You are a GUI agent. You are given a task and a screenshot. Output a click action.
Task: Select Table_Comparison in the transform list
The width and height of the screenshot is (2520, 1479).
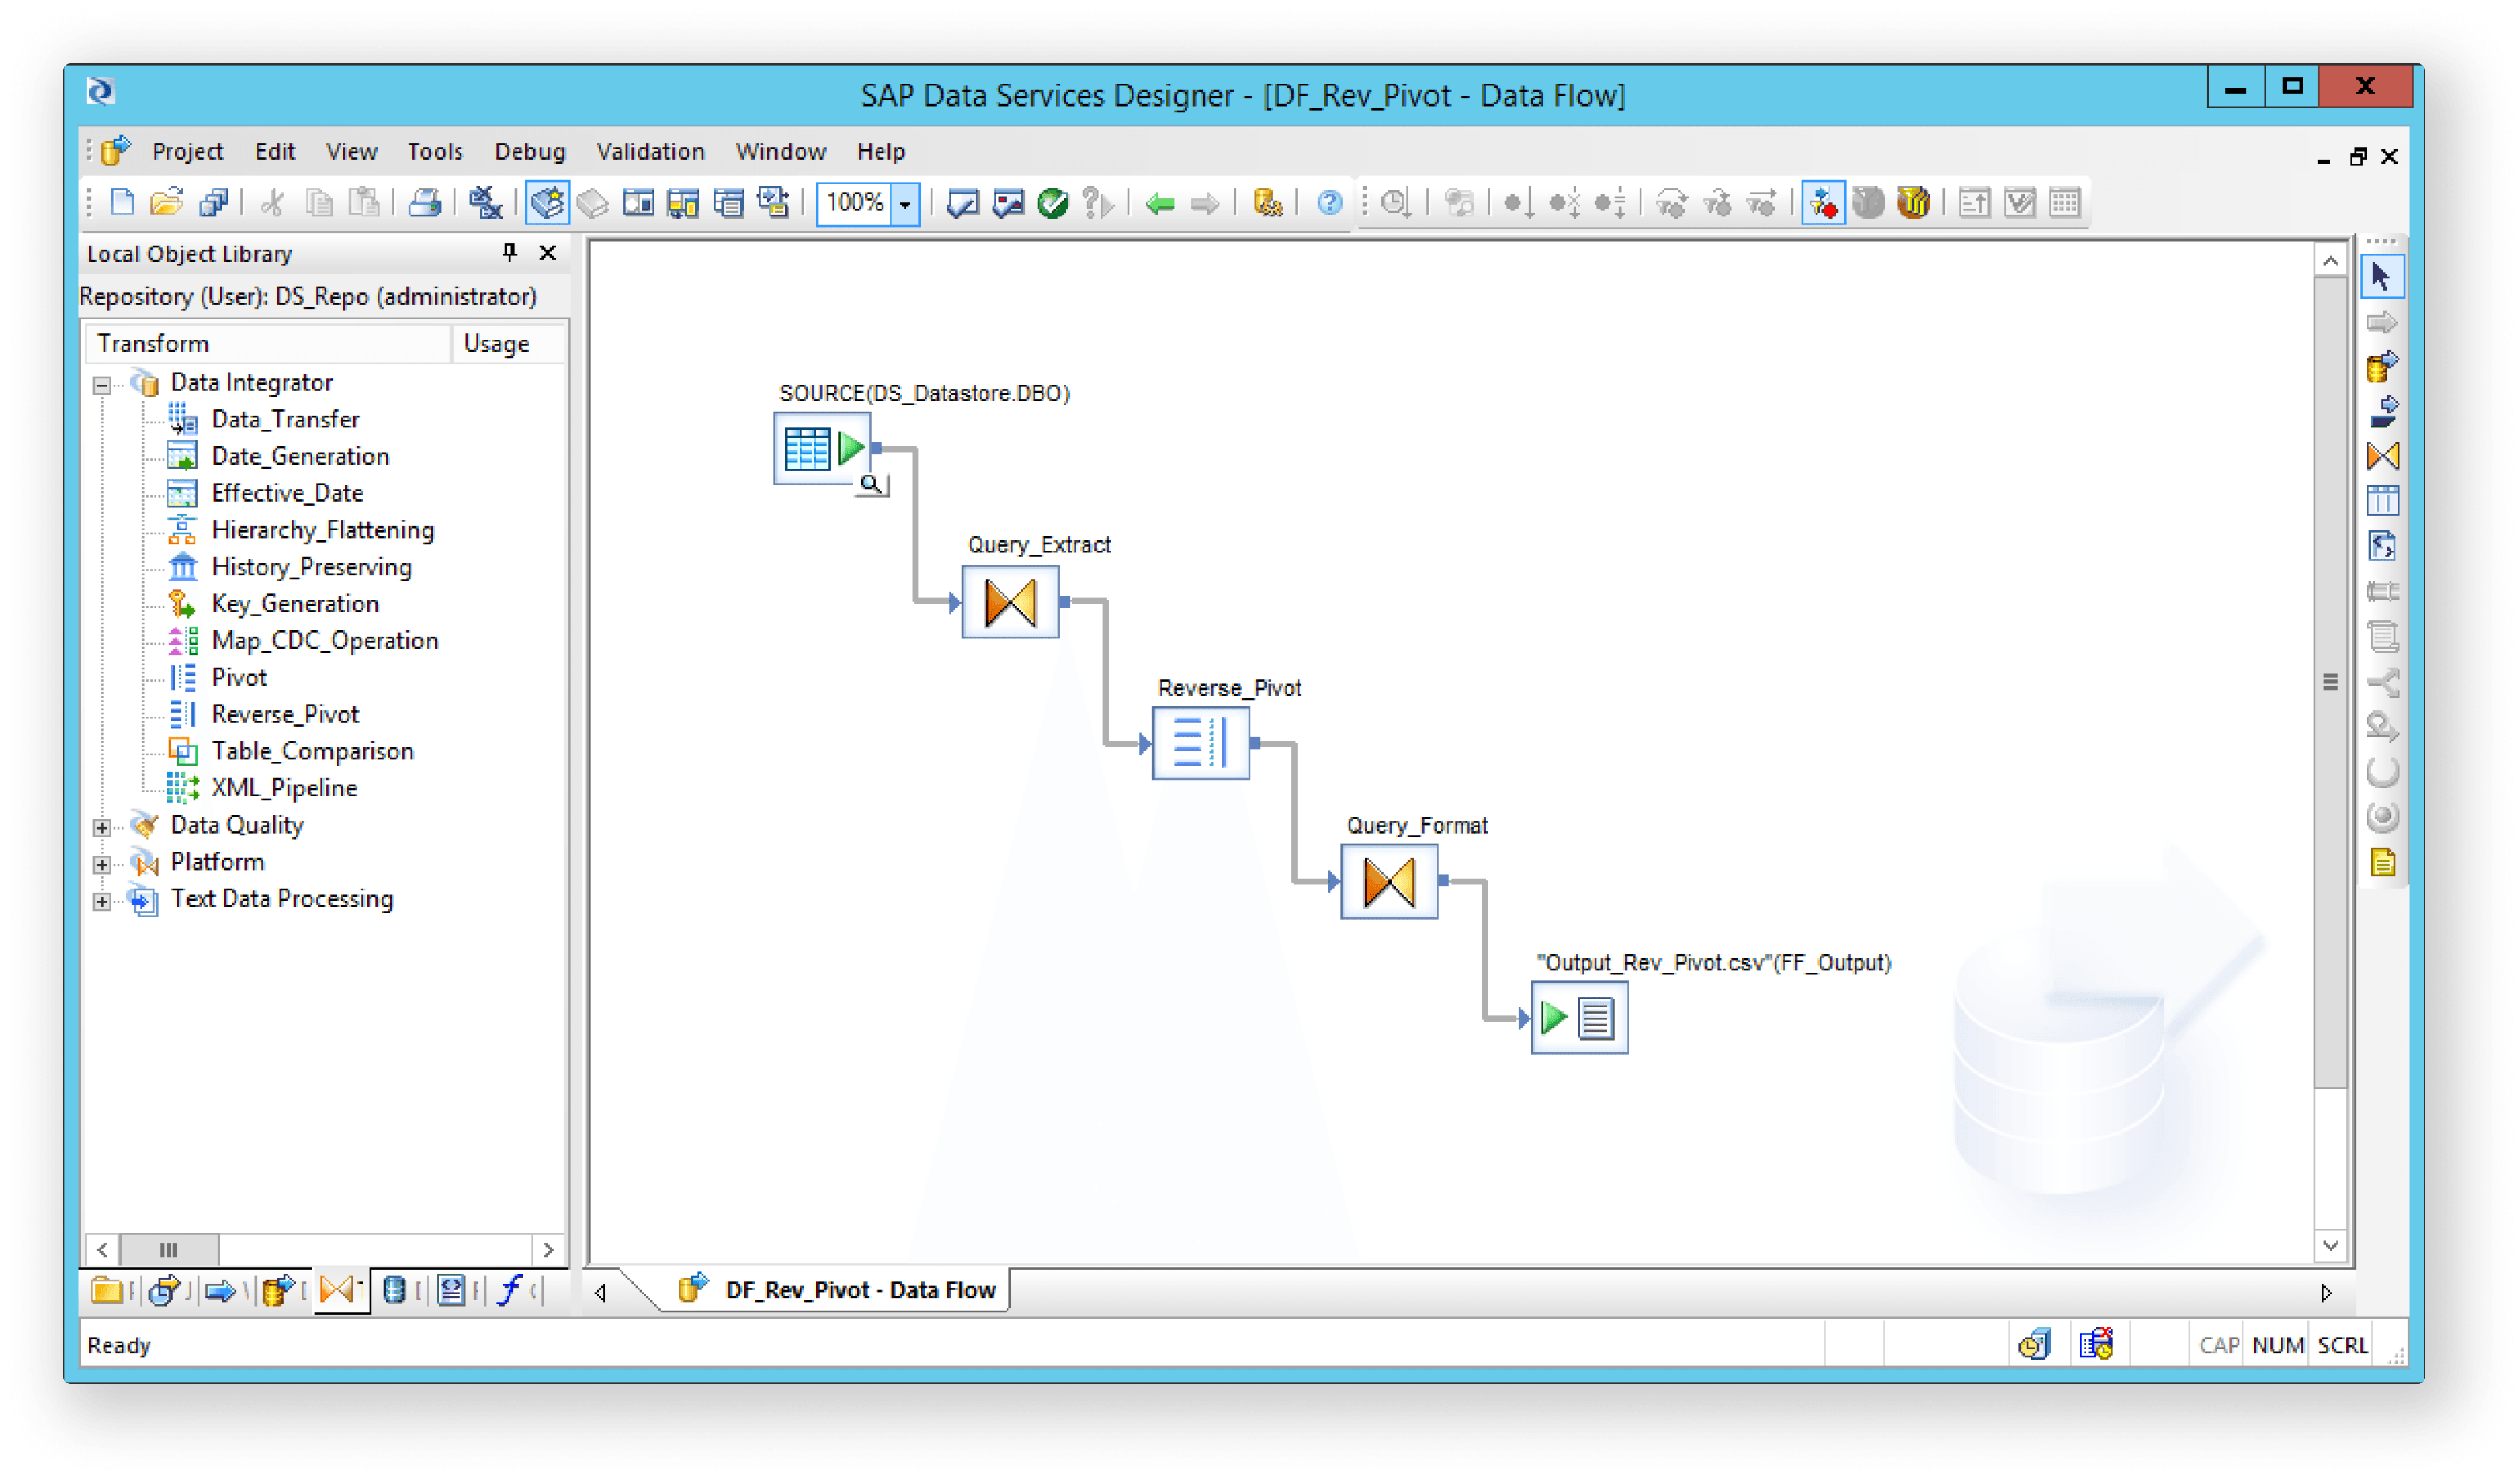click(312, 751)
